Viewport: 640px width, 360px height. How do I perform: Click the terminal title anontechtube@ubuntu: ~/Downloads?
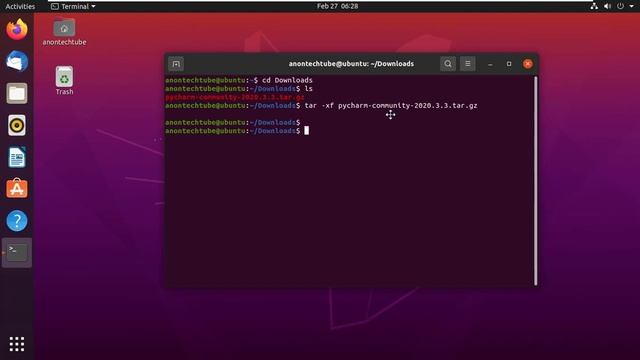pyautogui.click(x=351, y=64)
